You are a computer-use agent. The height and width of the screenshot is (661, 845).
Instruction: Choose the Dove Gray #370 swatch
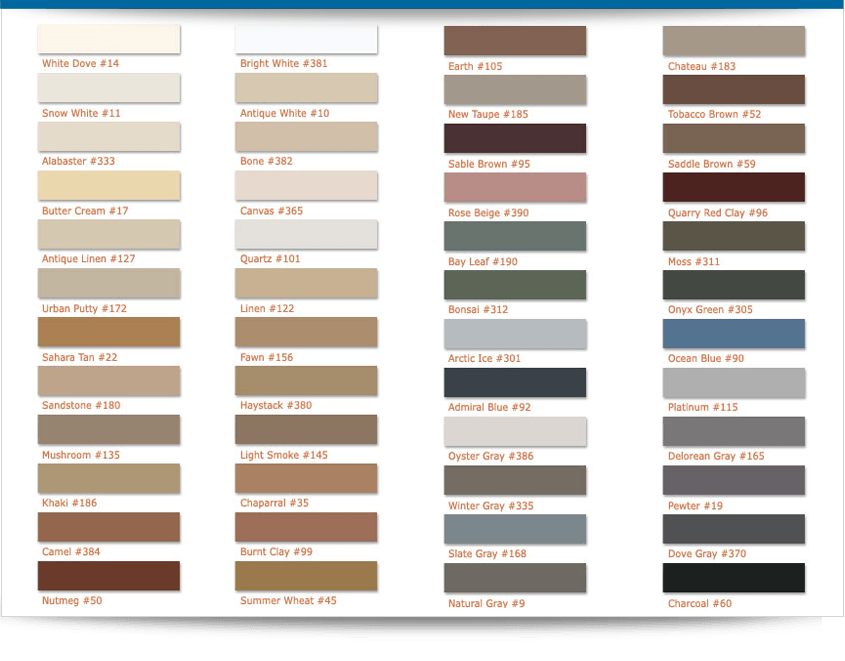734,529
